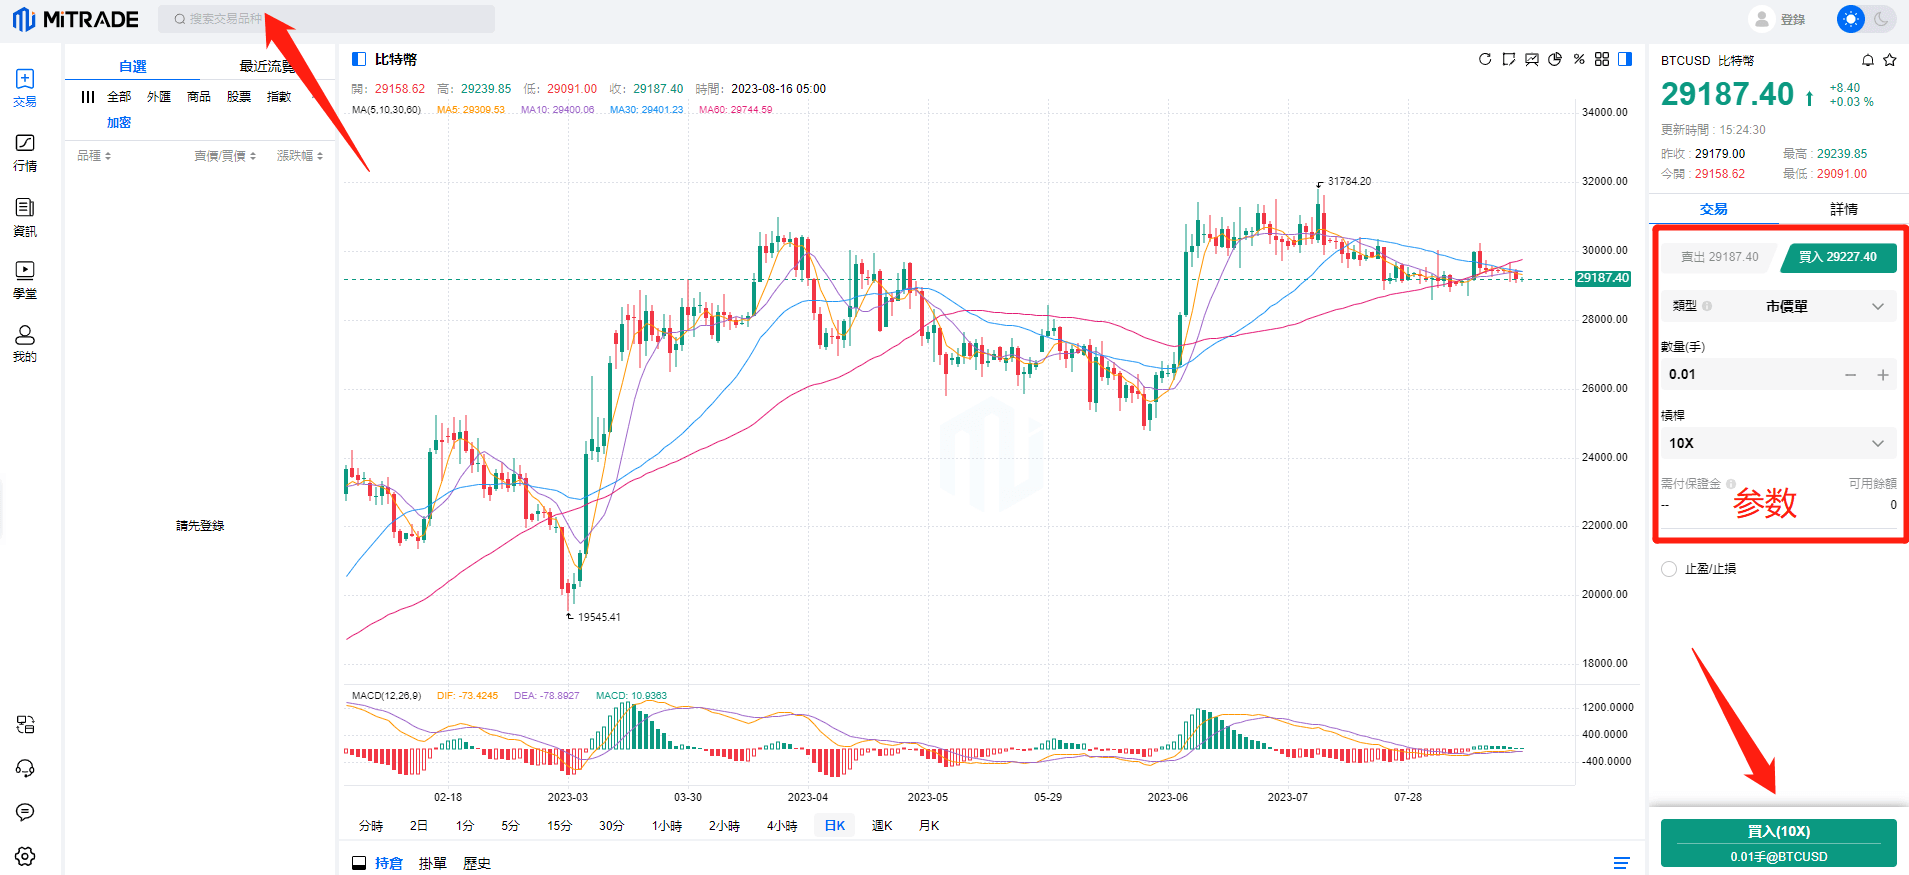This screenshot has width=1909, height=875.
Task: Enable the 止盈/止損 radio option
Action: (x=1669, y=569)
